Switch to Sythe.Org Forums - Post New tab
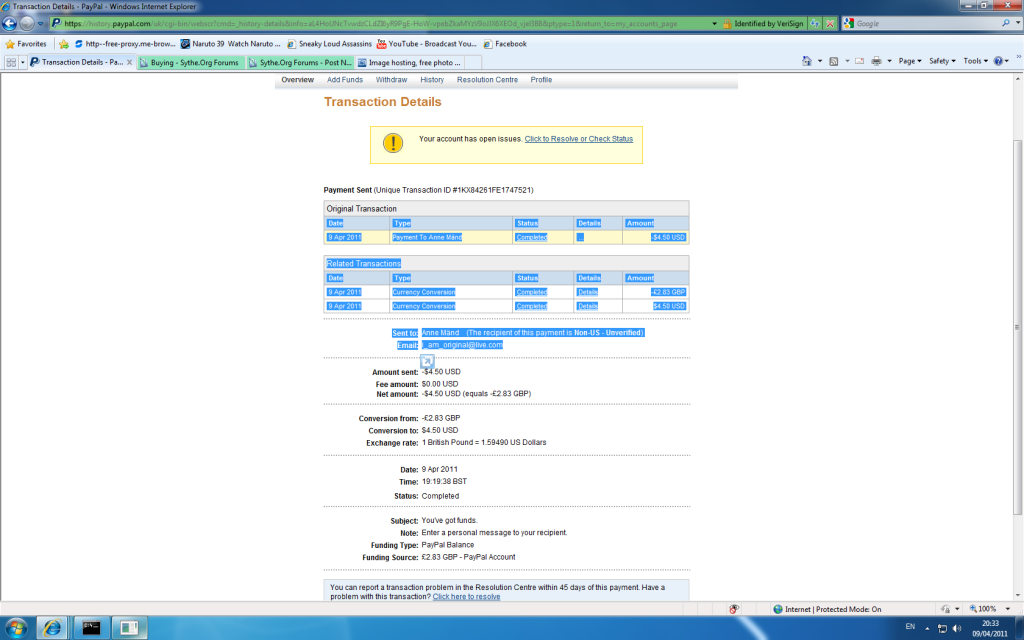This screenshot has height=640, width=1024. (x=300, y=63)
